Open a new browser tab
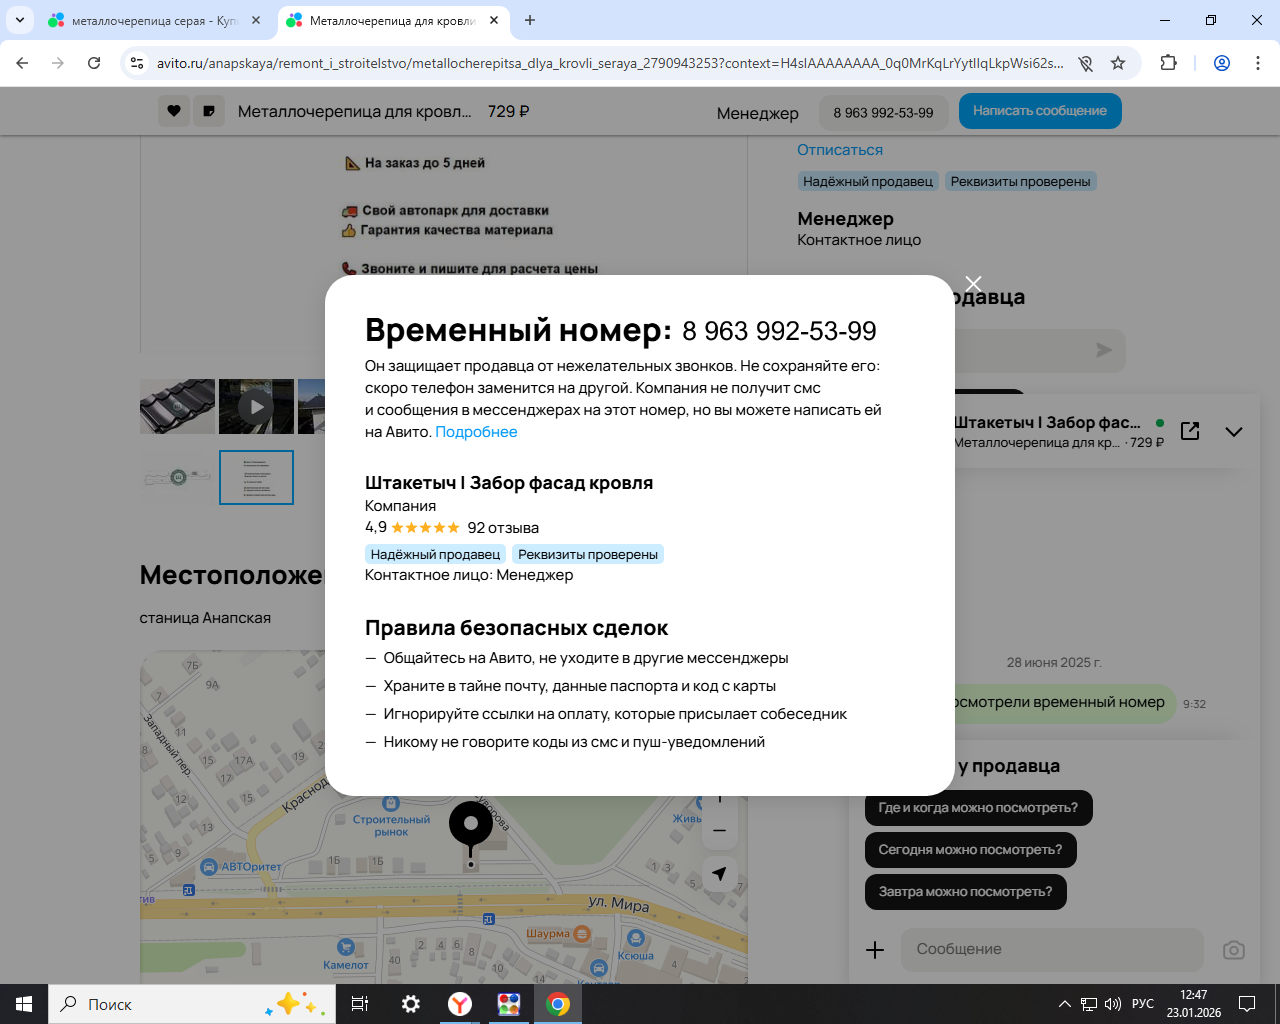Image resolution: width=1280 pixels, height=1024 pixels. 530,20
